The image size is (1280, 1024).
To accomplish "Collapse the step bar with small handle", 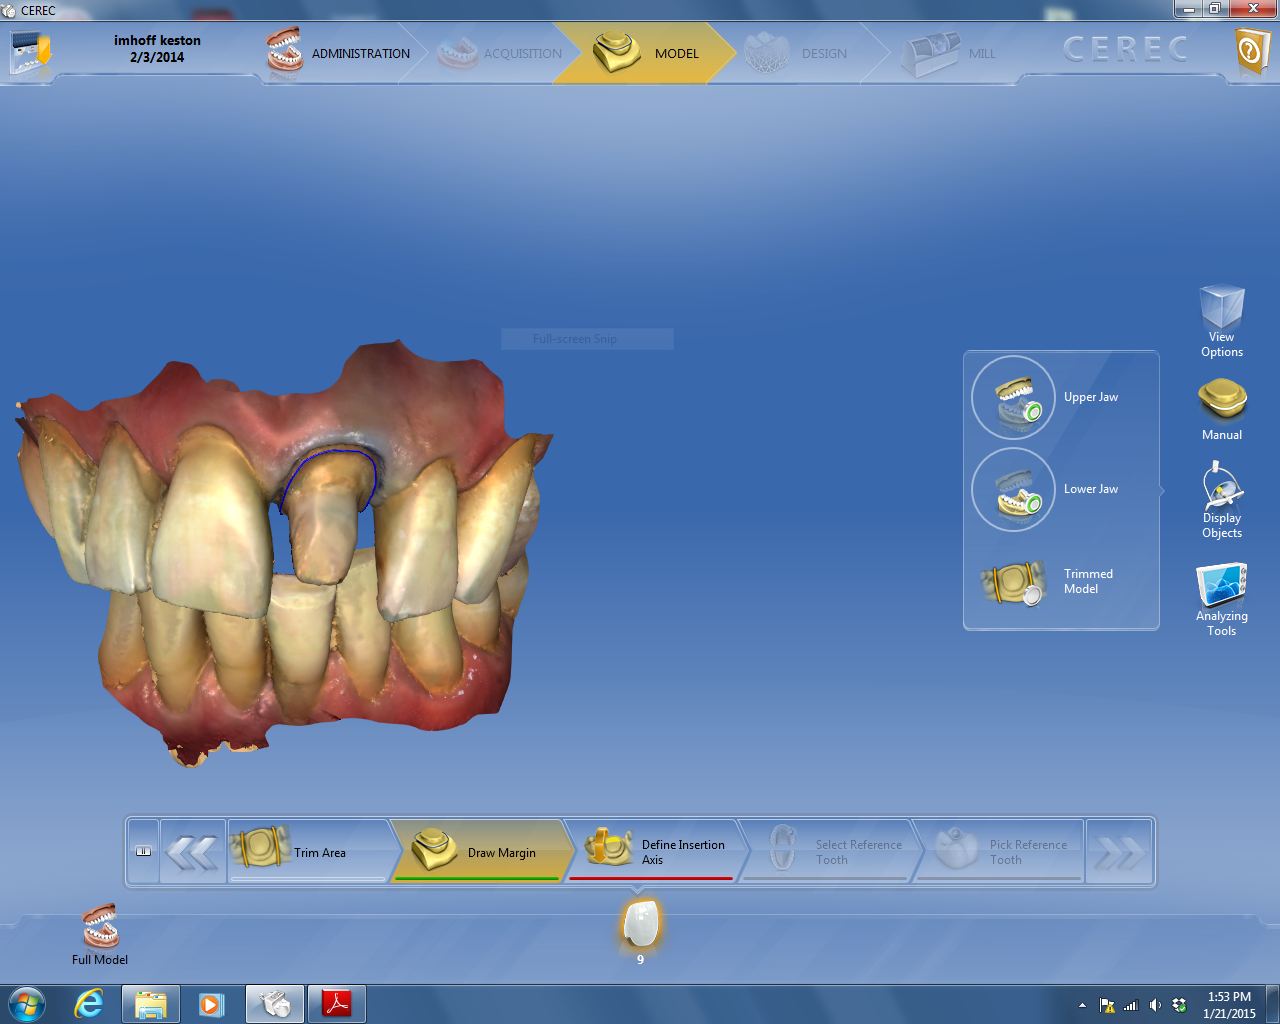I will (143, 852).
